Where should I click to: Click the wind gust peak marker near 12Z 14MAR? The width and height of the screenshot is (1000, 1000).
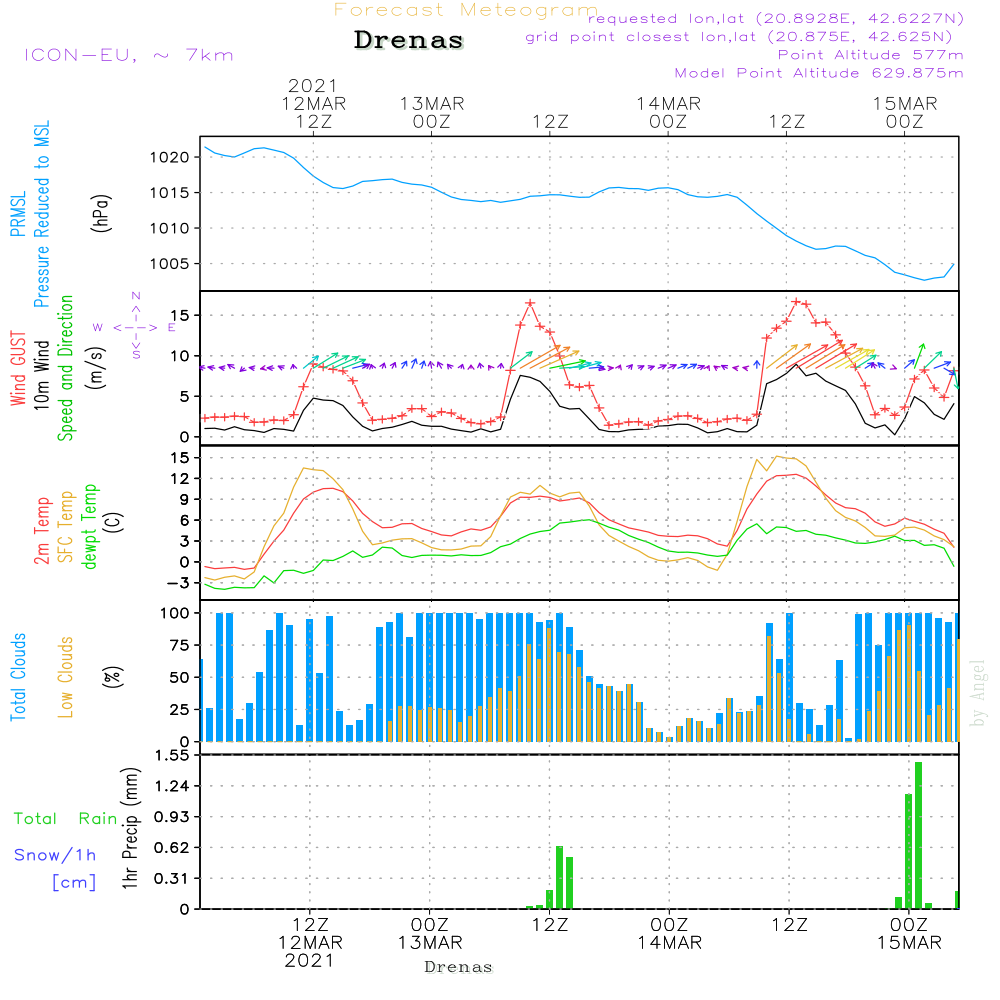tap(796, 302)
